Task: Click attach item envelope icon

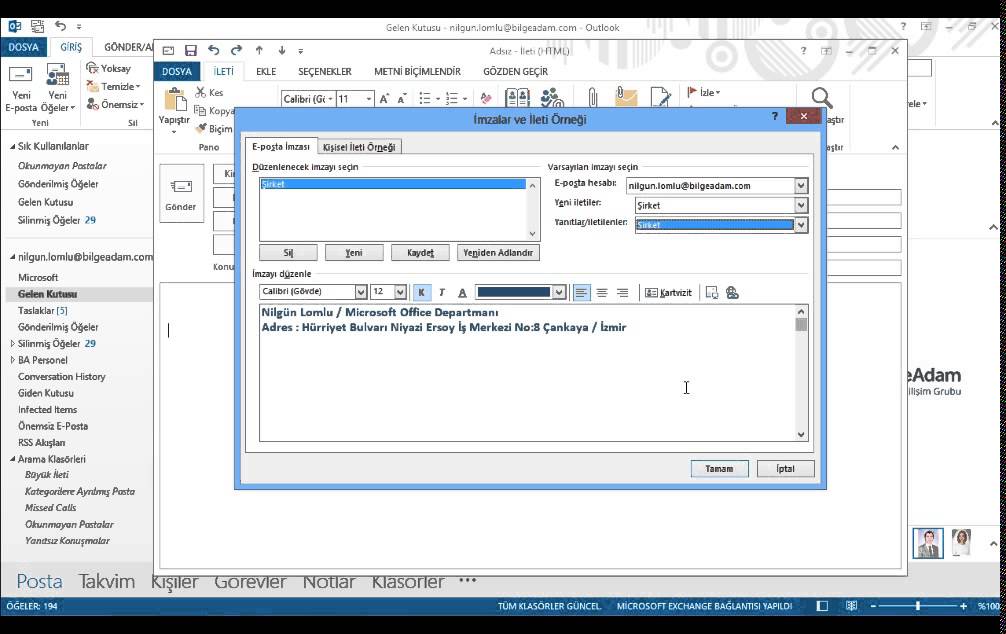Action: click(626, 96)
